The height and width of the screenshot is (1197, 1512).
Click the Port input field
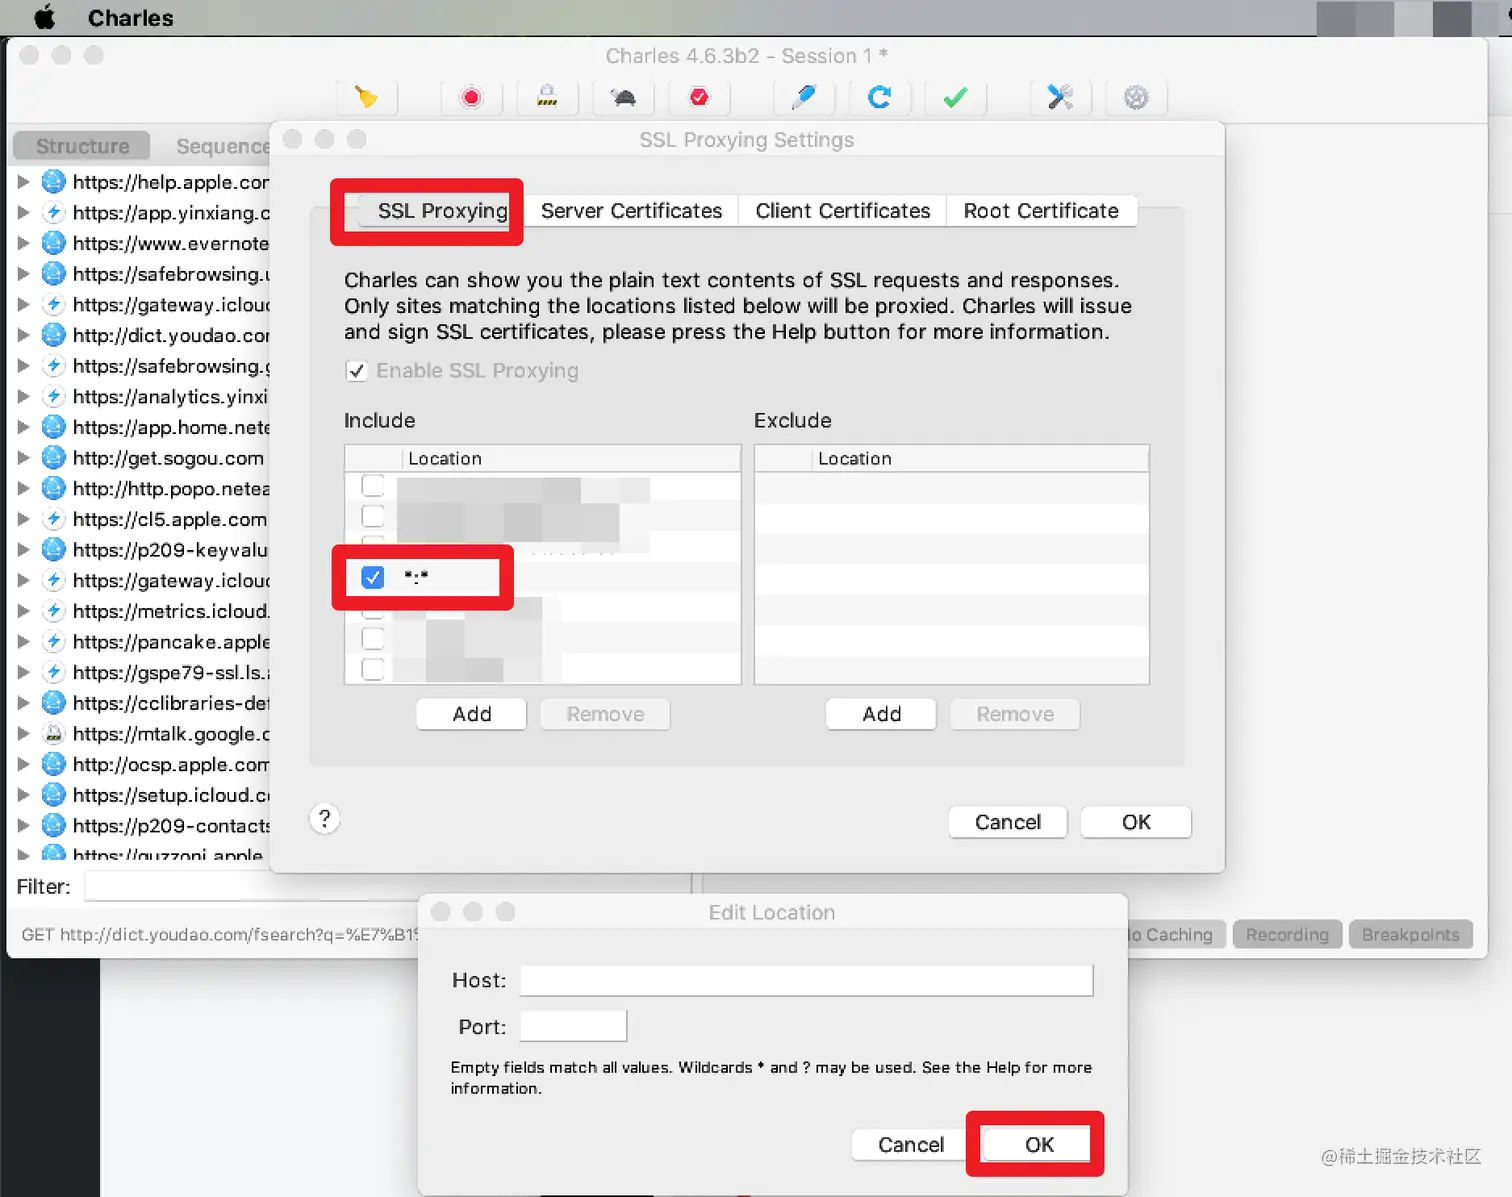[573, 1026]
